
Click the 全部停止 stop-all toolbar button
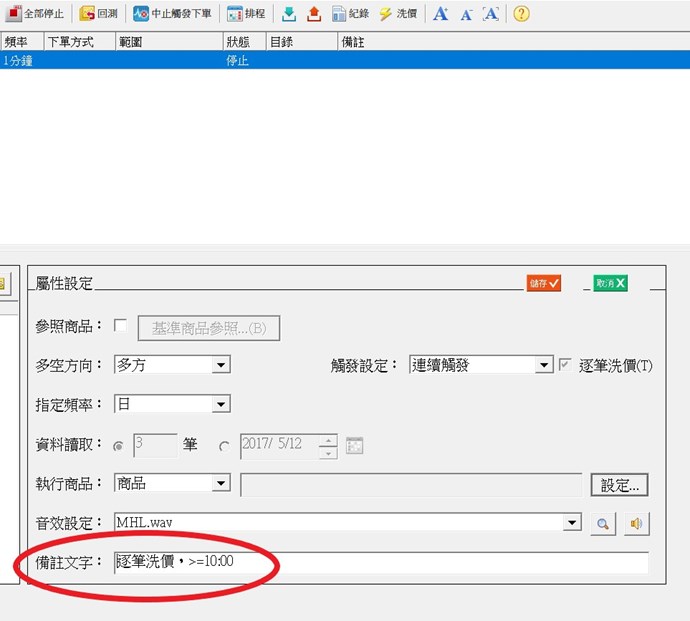36,14
